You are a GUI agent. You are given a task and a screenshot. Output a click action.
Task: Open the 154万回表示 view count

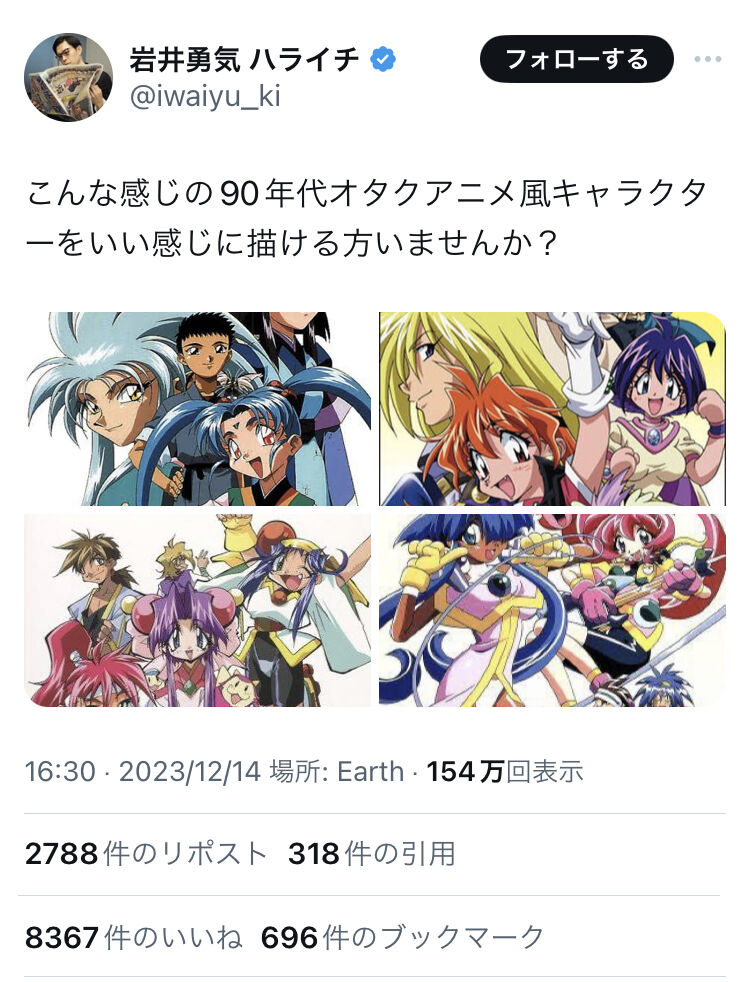click(x=505, y=772)
